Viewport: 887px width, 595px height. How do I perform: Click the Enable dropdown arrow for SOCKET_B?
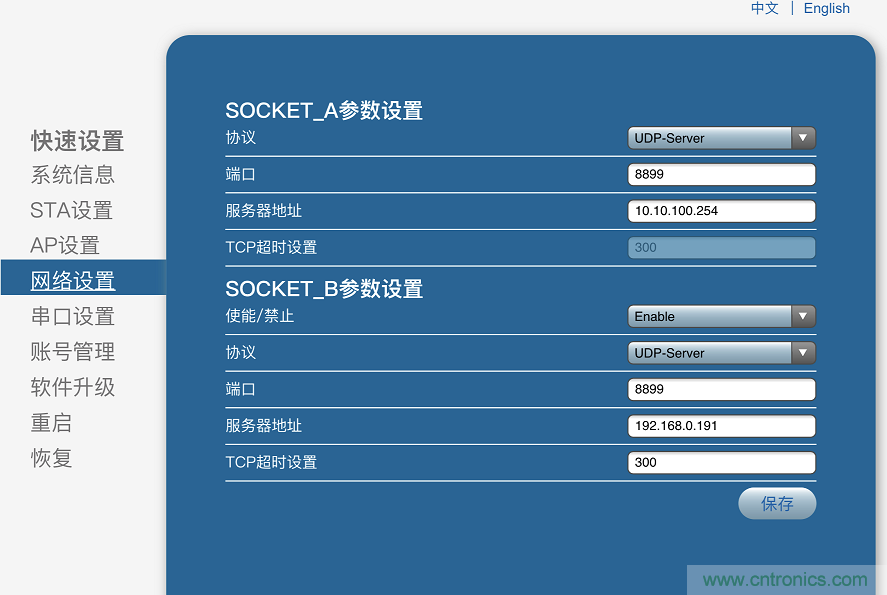pyautogui.click(x=803, y=316)
